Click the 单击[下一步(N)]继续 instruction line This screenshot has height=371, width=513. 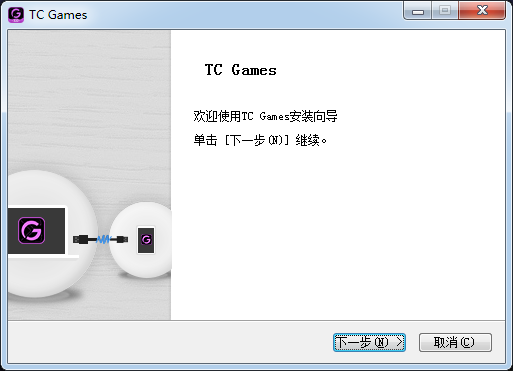coord(260,140)
